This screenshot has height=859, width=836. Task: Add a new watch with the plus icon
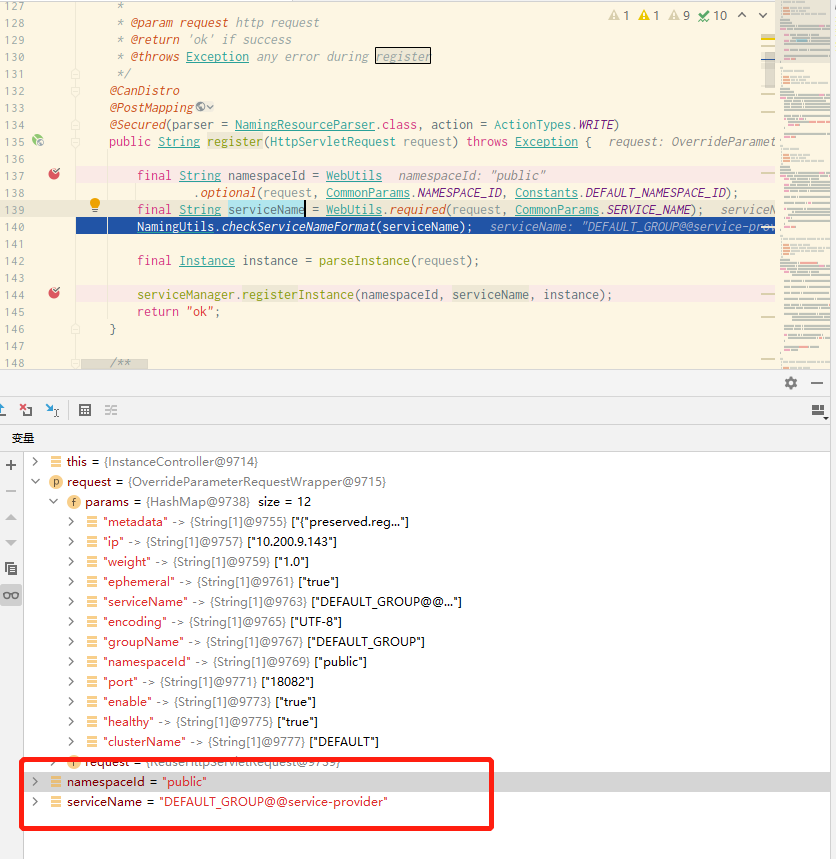coord(11,465)
